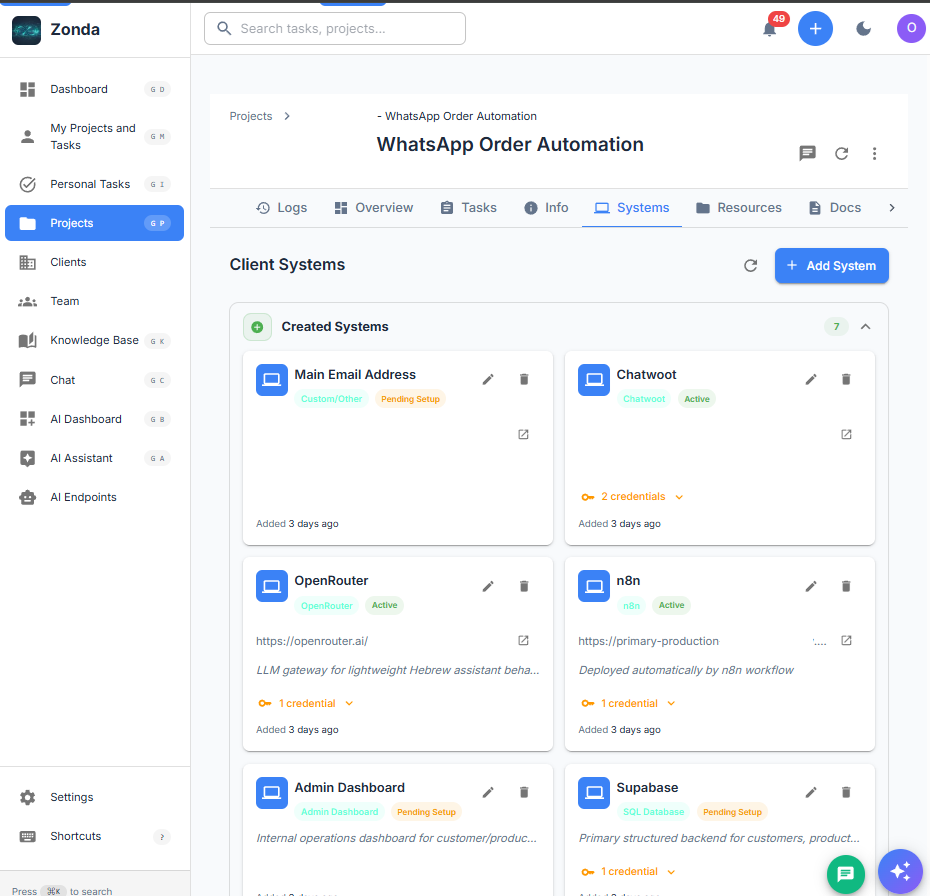Edit the Main Email Address system
The height and width of the screenshot is (896, 930).
488,380
